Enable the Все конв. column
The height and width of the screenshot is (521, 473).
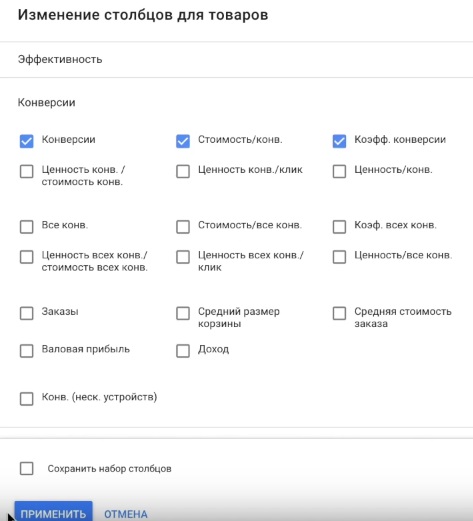point(26,227)
